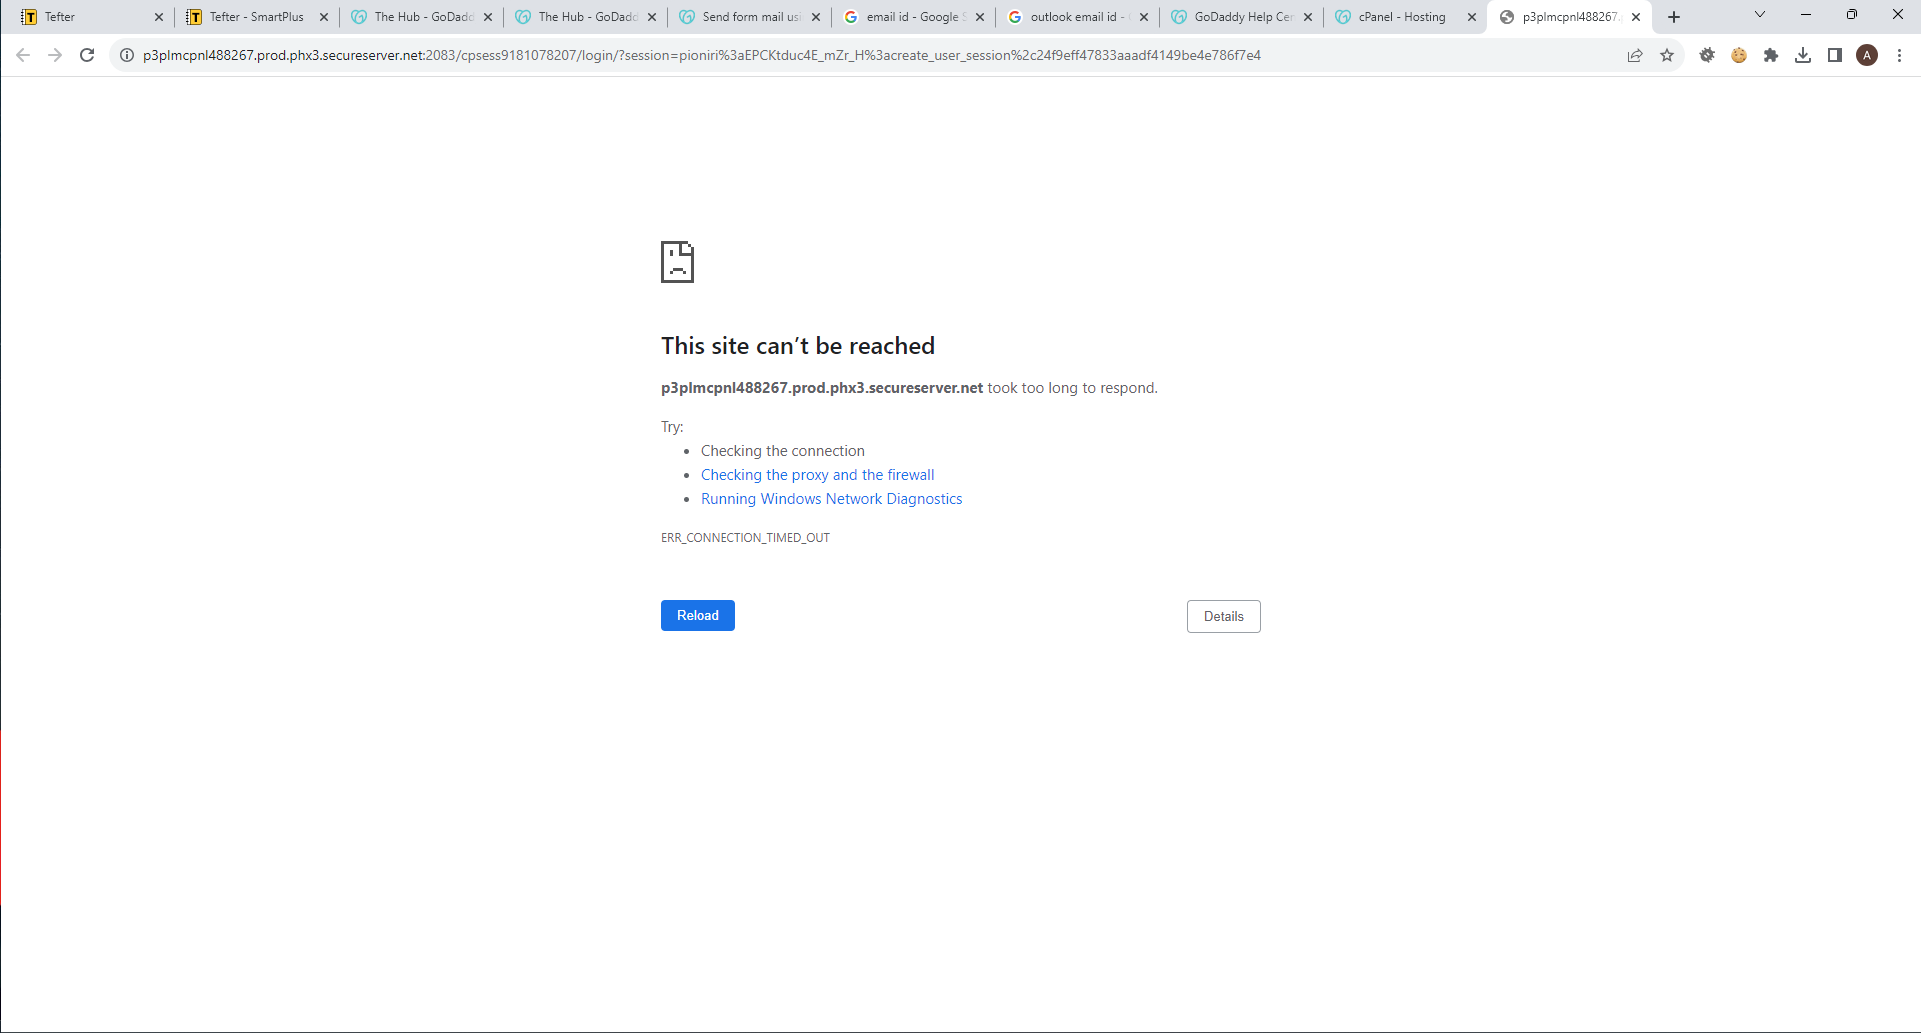This screenshot has width=1921, height=1033.
Task: Click the share this page icon
Action: coord(1635,55)
